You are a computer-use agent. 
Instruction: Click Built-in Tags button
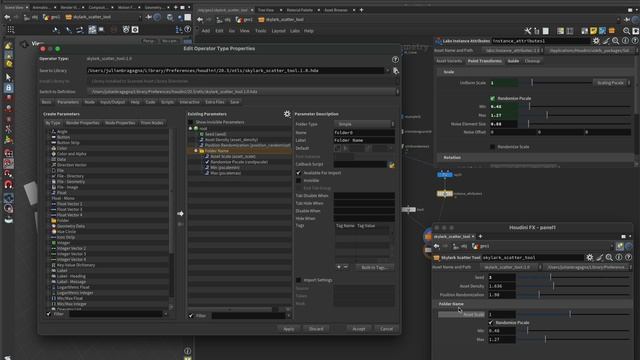[x=374, y=267]
